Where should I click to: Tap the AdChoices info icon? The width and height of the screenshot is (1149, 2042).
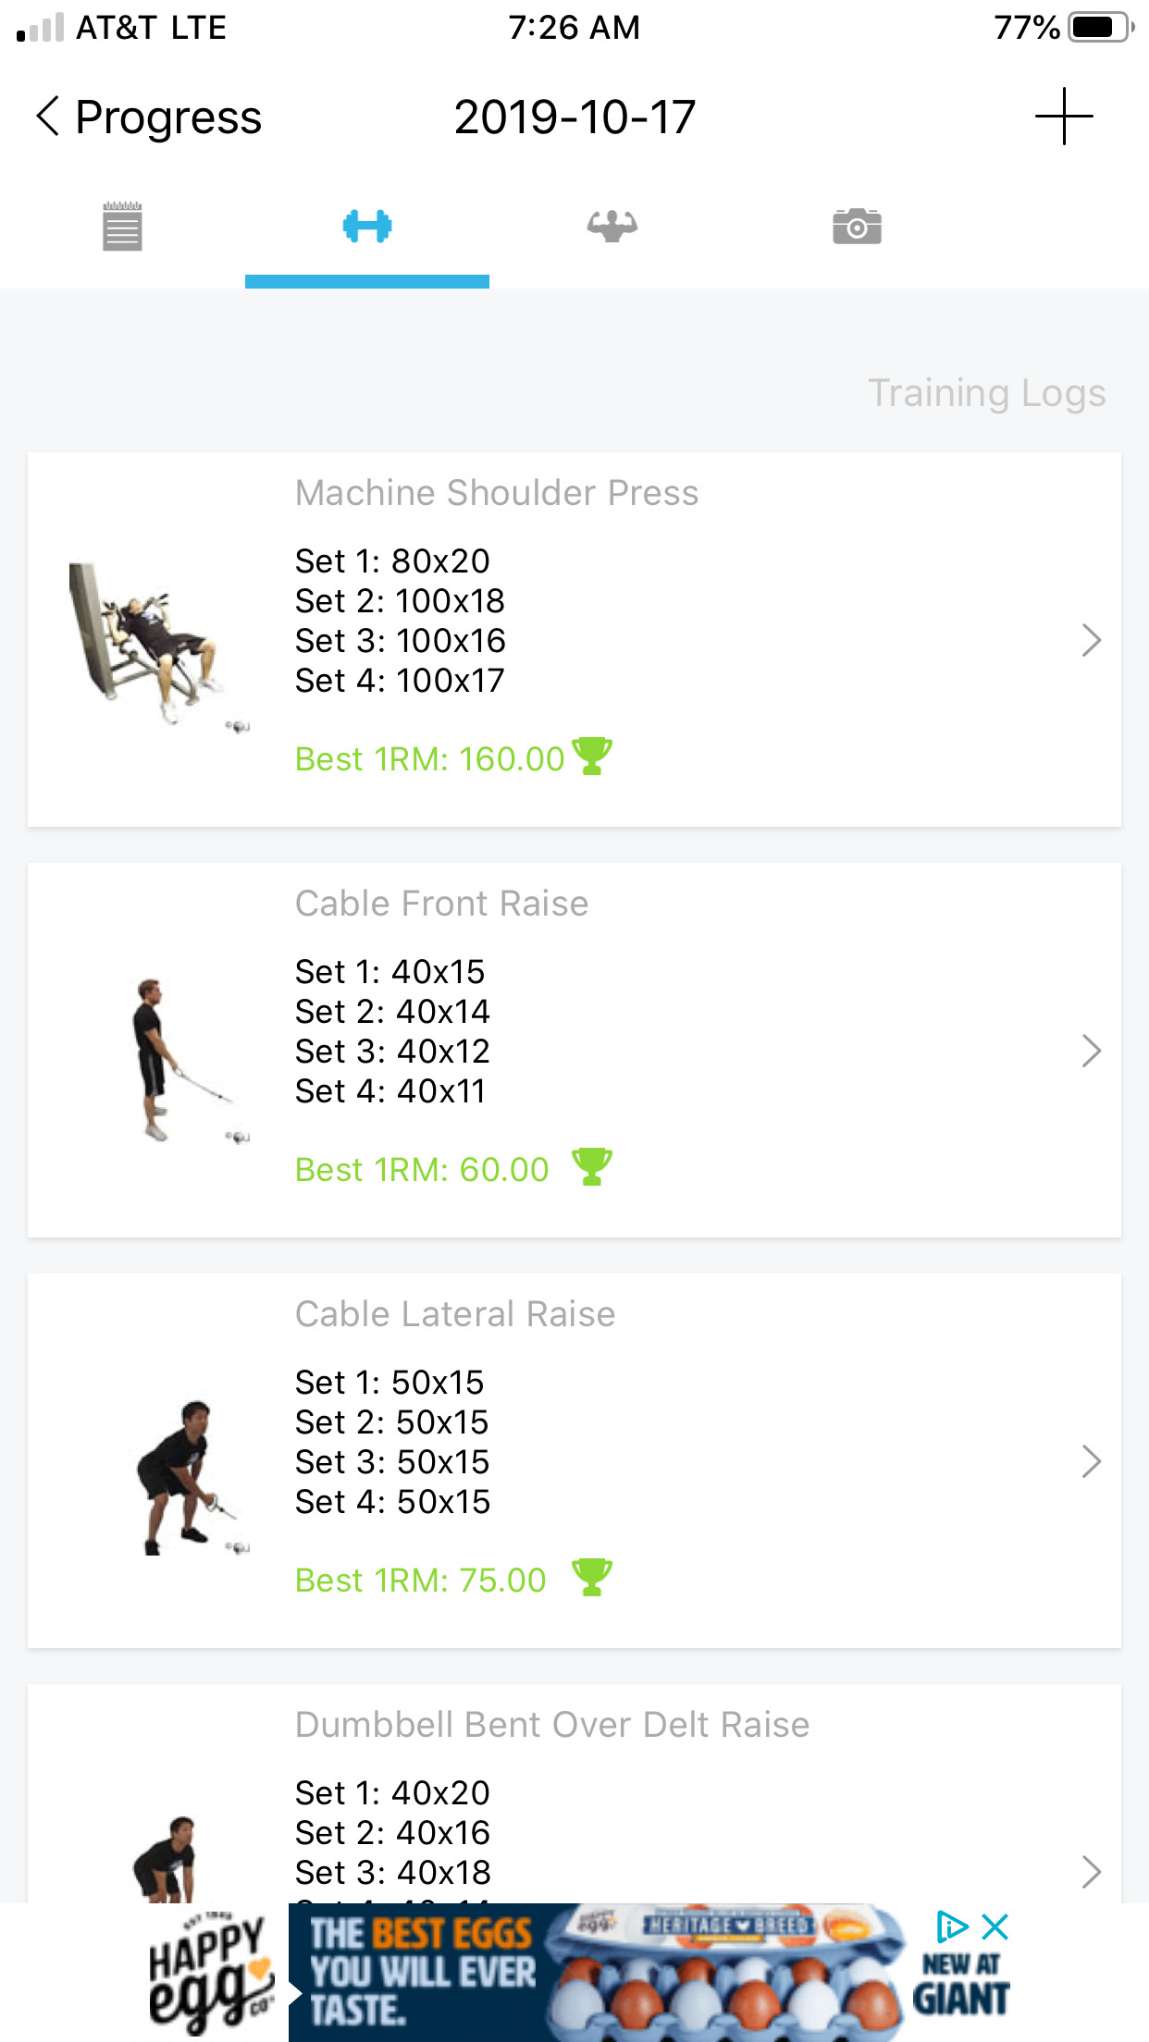951,1926
